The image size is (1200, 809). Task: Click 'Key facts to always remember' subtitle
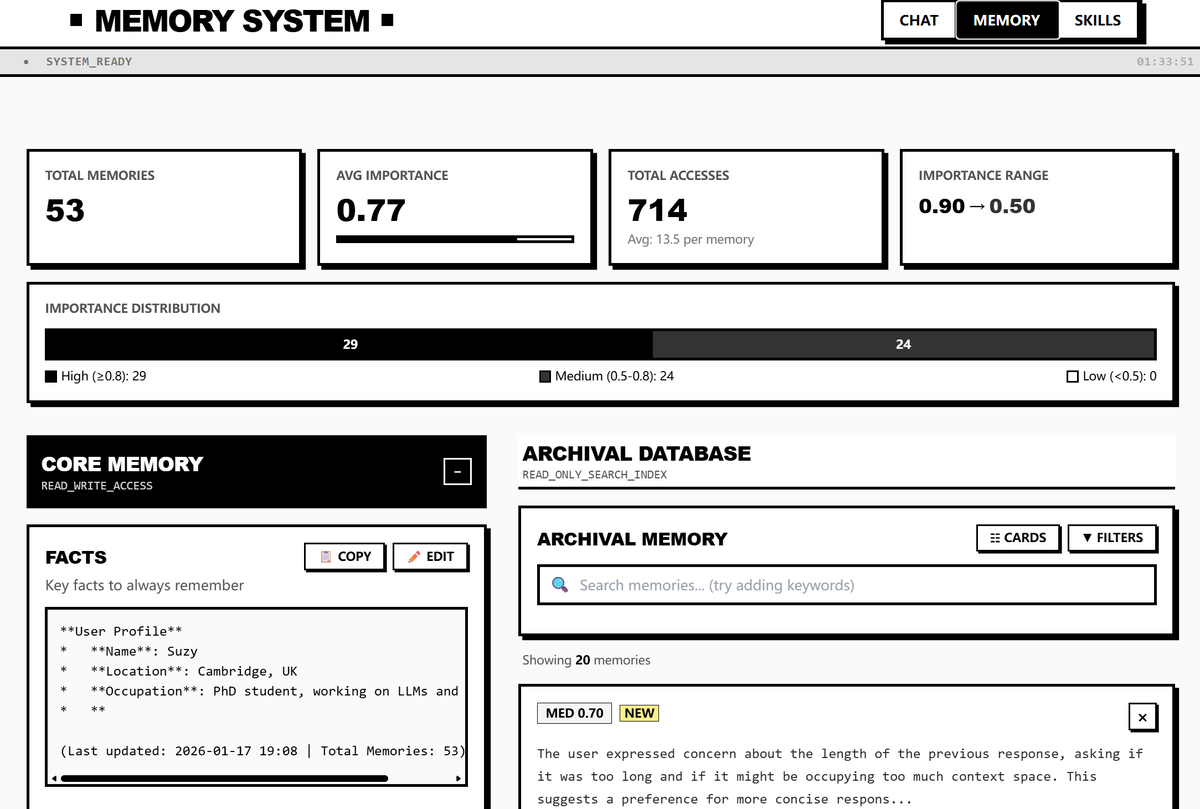[x=144, y=585]
